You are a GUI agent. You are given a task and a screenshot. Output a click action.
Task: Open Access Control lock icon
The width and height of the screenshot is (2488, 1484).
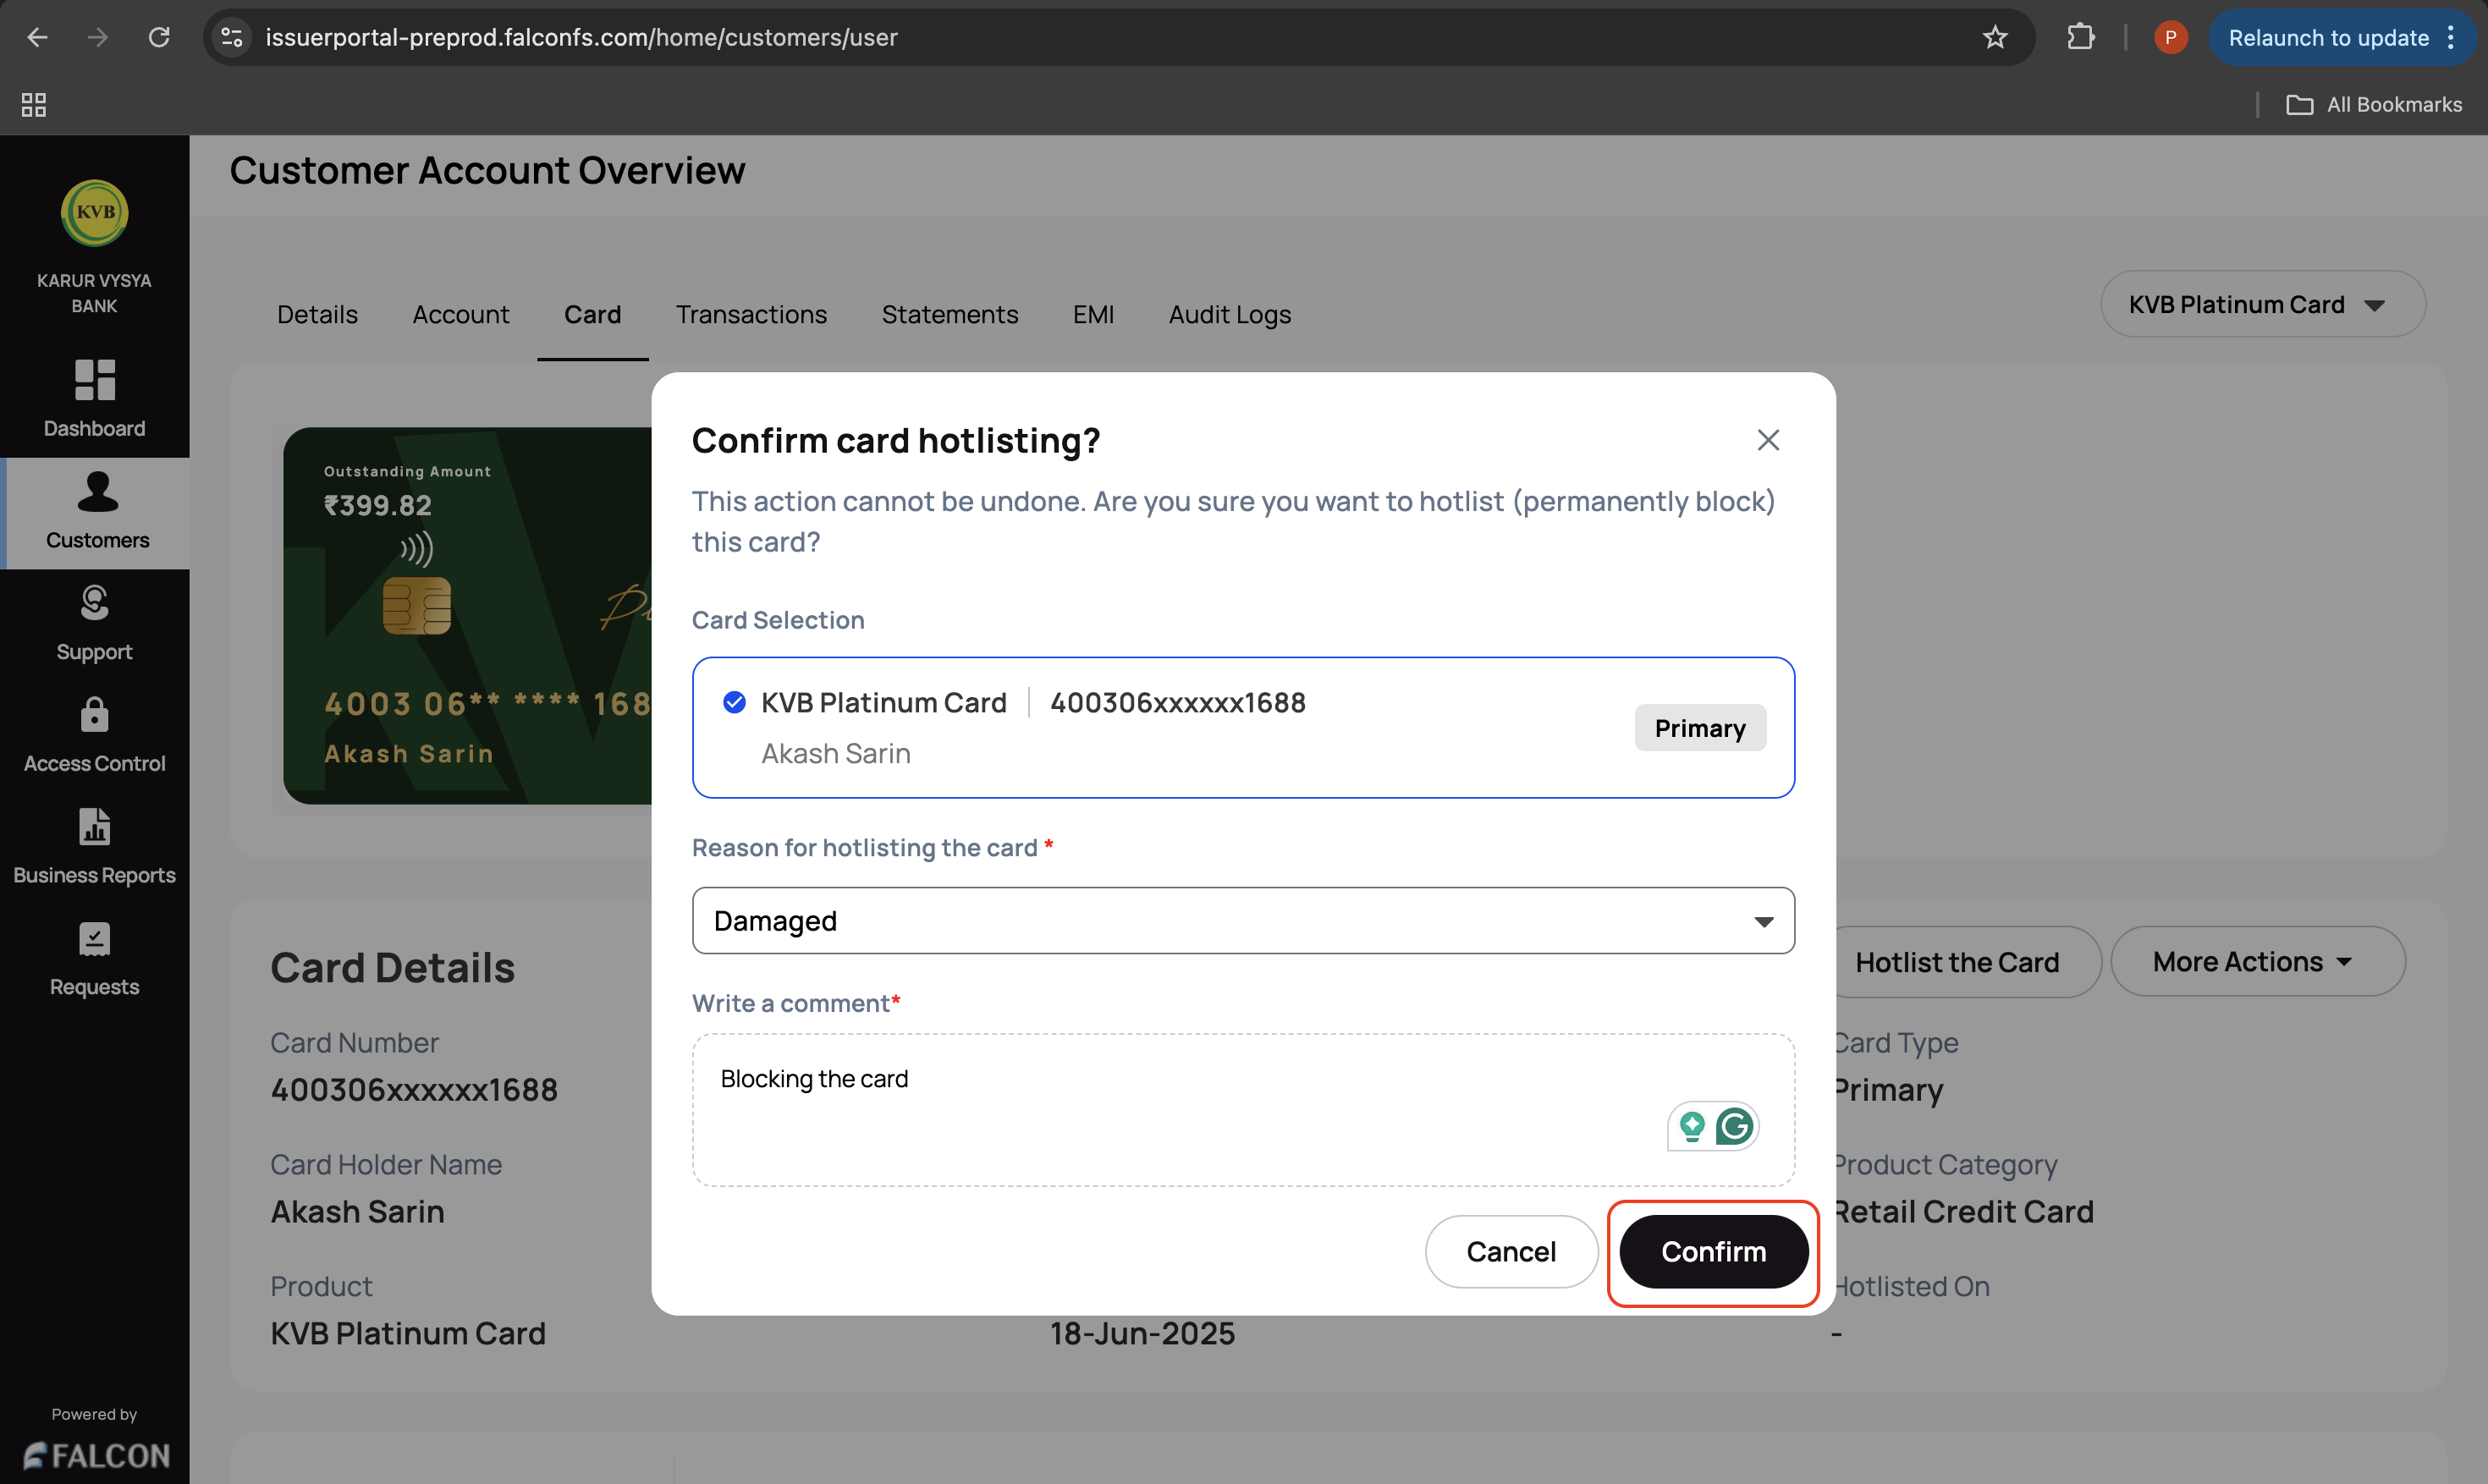[94, 715]
